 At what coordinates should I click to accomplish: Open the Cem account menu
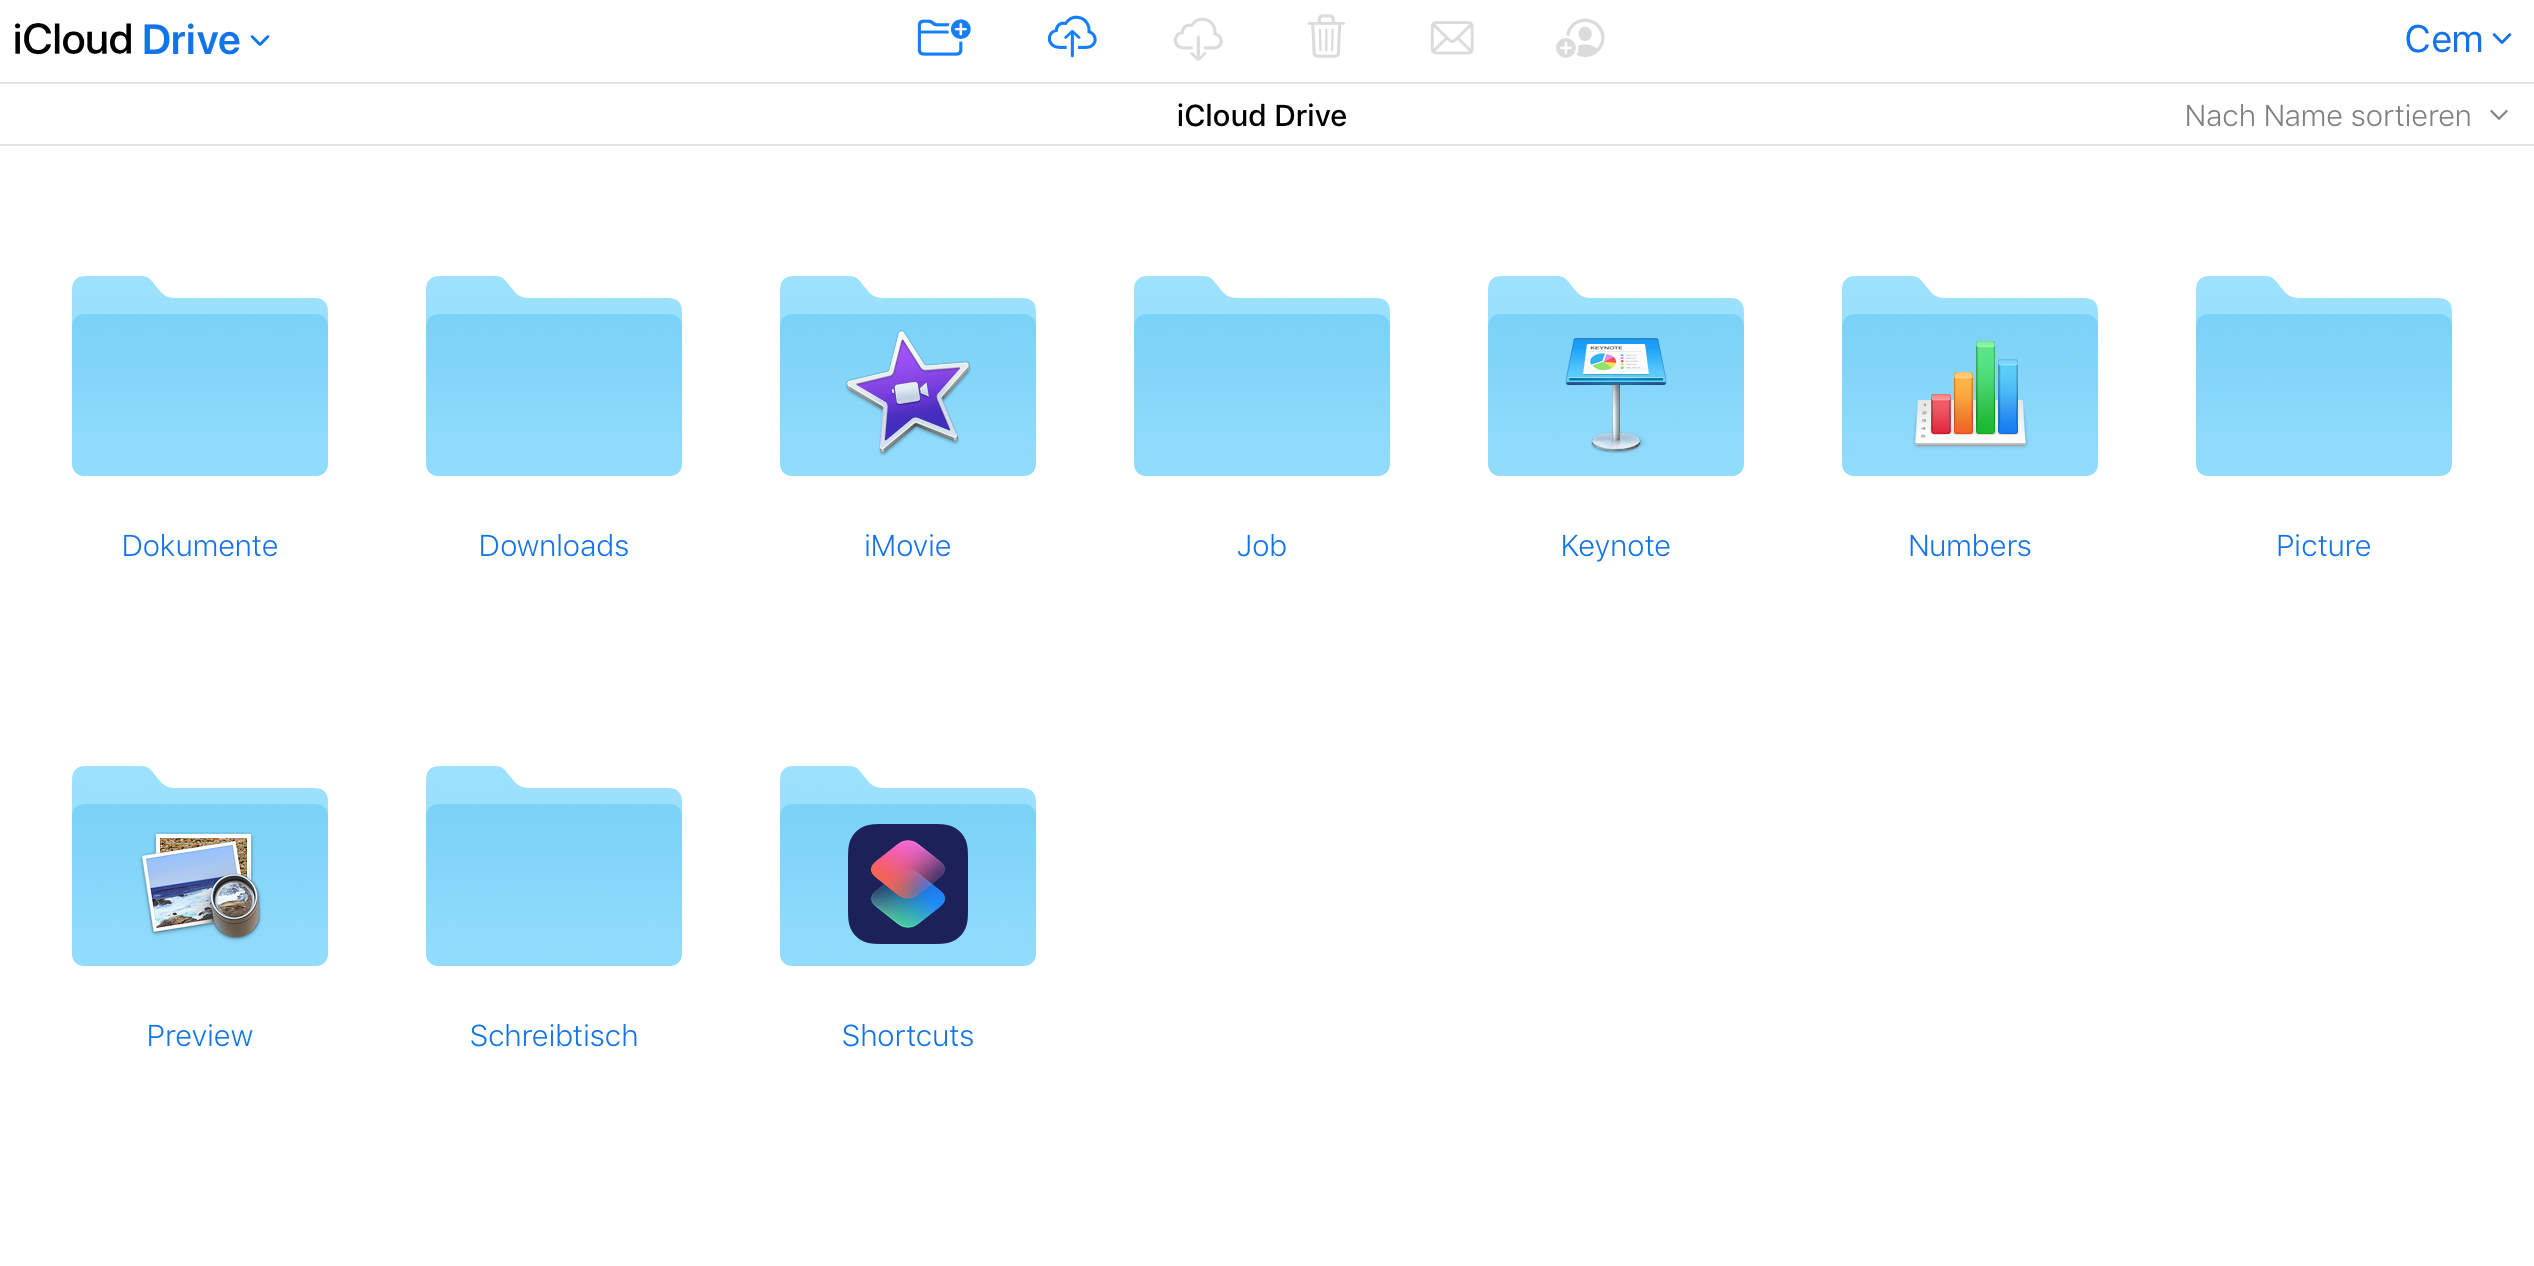[2457, 40]
